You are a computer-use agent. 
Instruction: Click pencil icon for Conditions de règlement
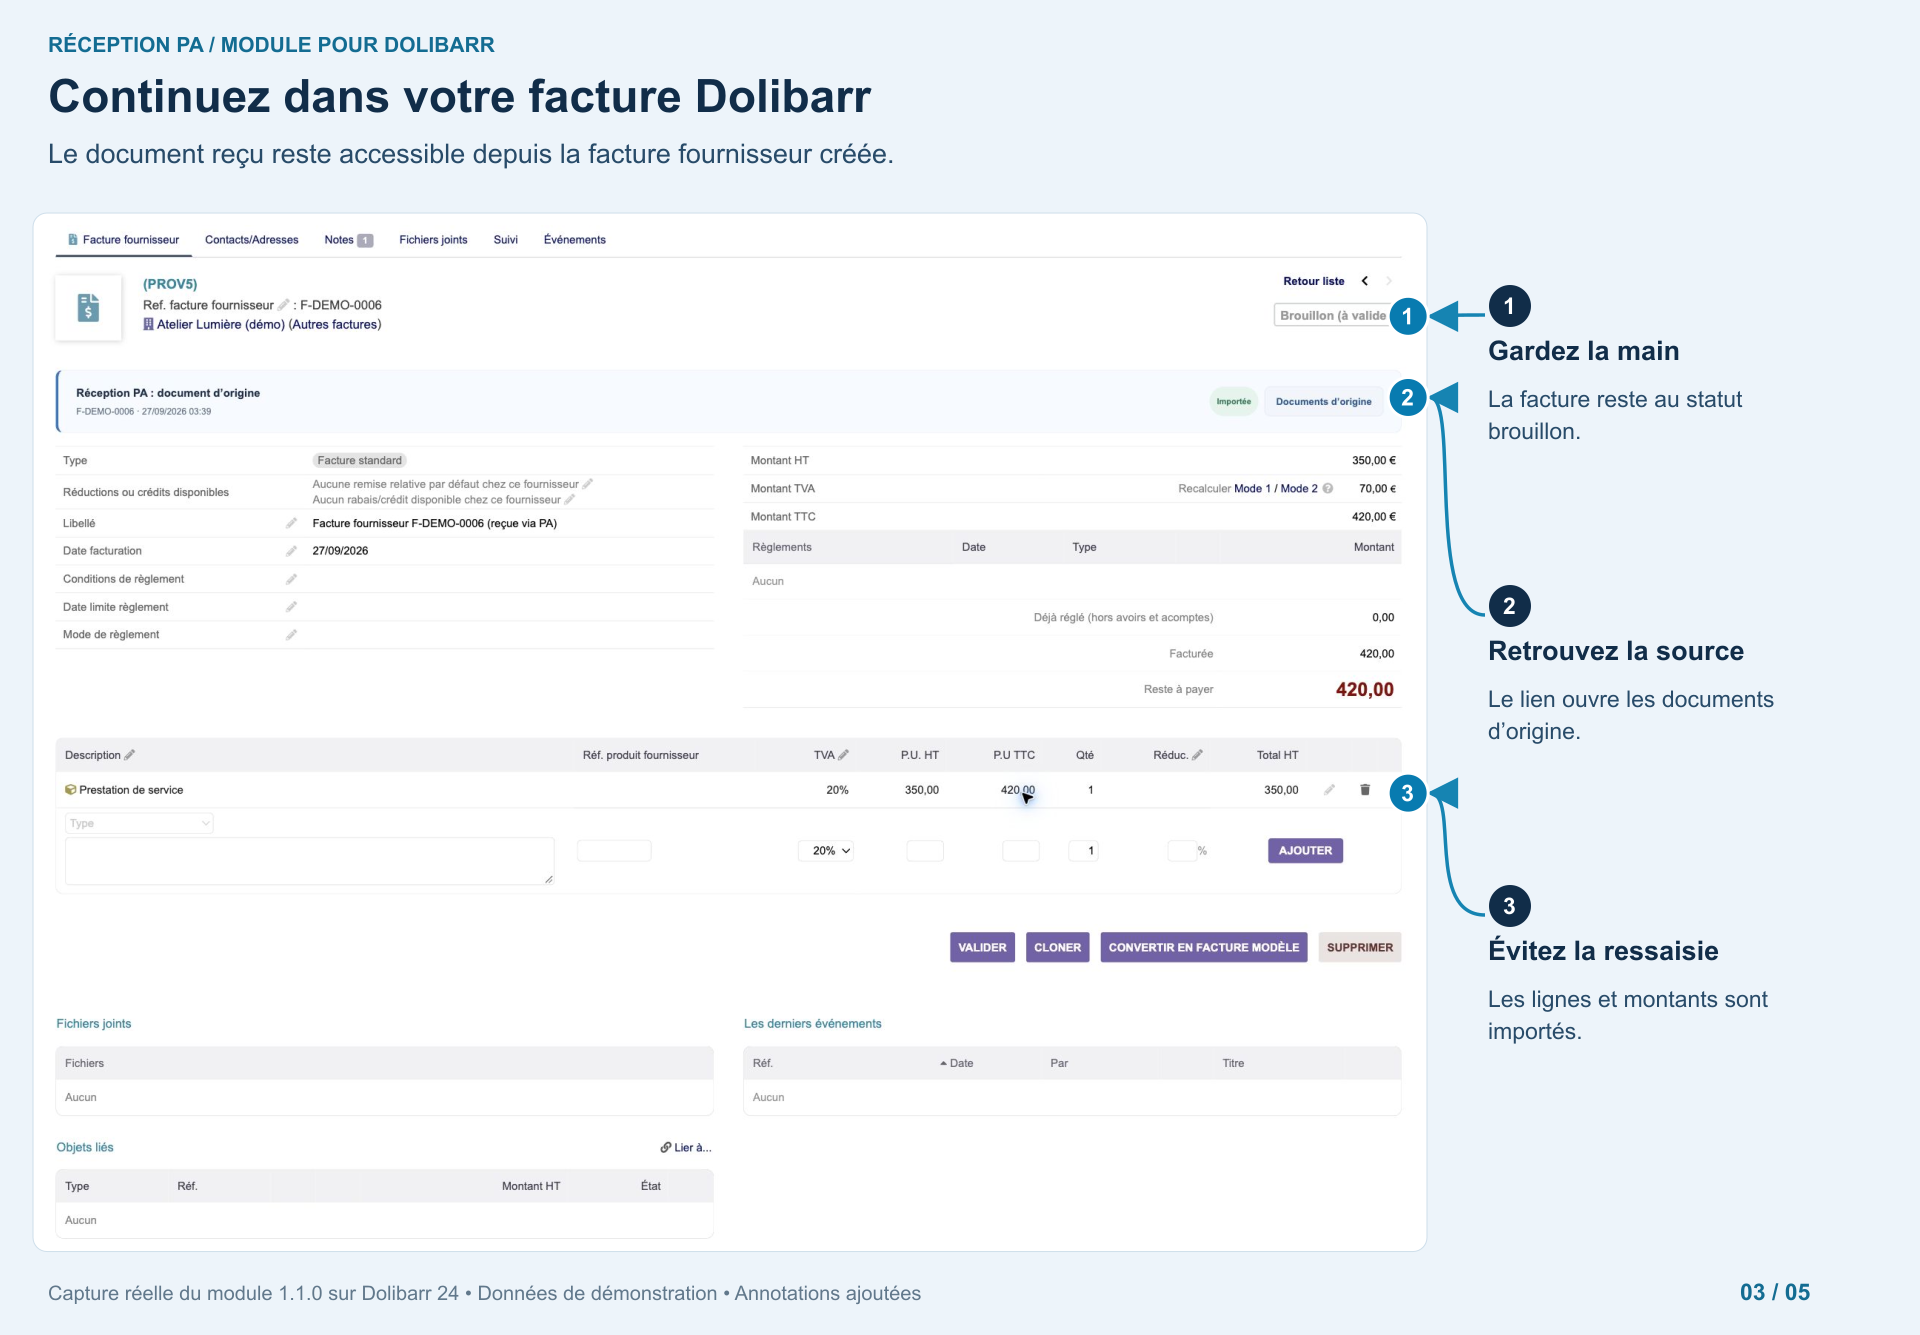pos(291,579)
